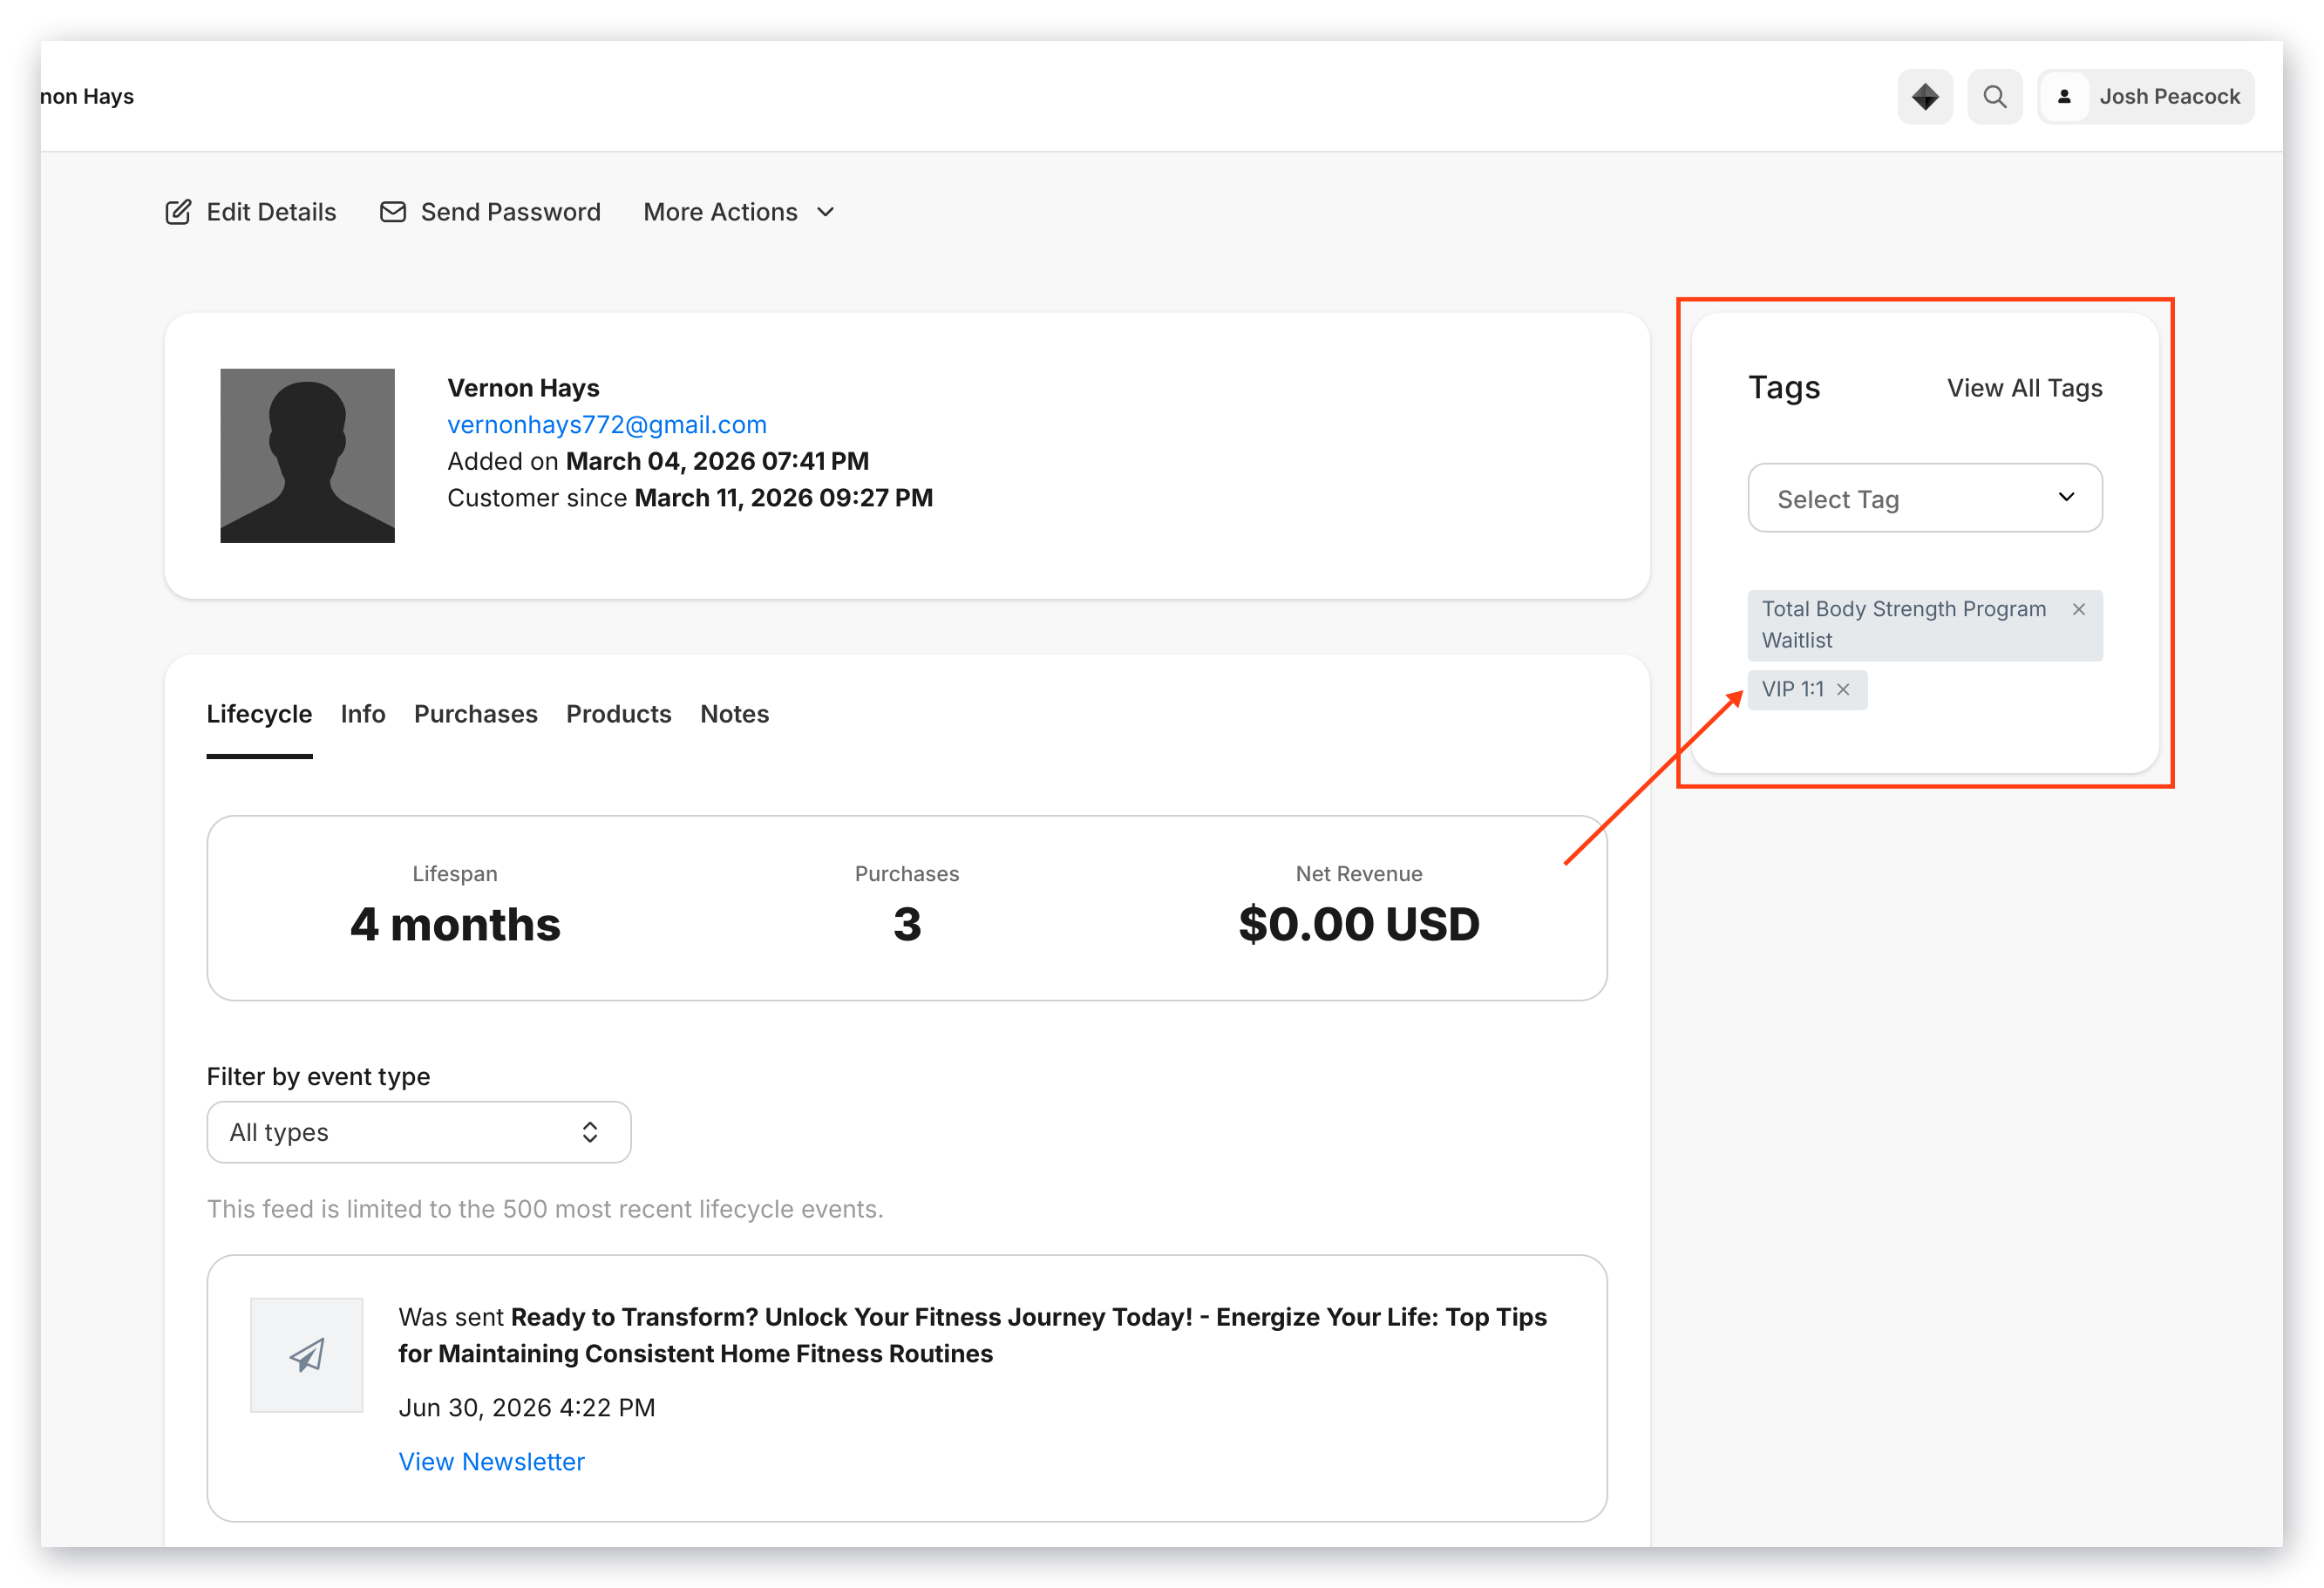Click the Send Password envelope icon

click(393, 212)
